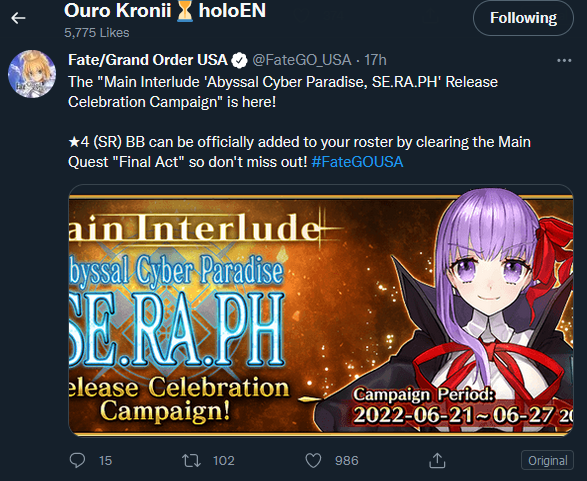The width and height of the screenshot is (587, 481).
Task: Click the Ouro Kronii holoEN header title
Action: pyautogui.click(x=165, y=10)
